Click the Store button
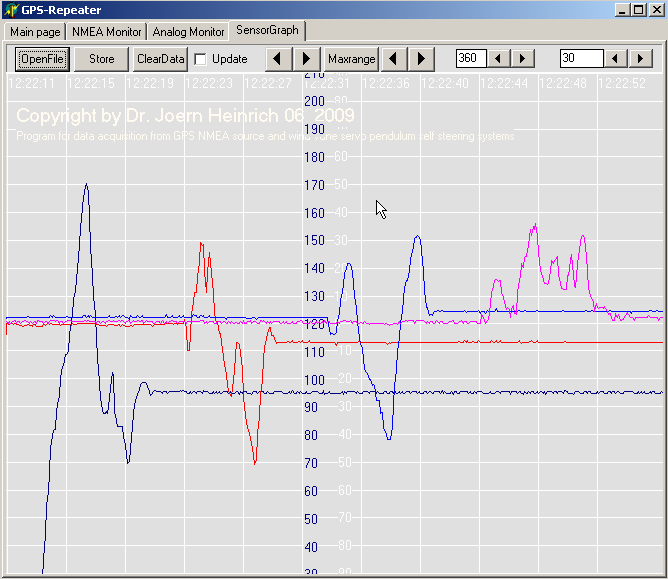This screenshot has height=579, width=668. point(101,59)
